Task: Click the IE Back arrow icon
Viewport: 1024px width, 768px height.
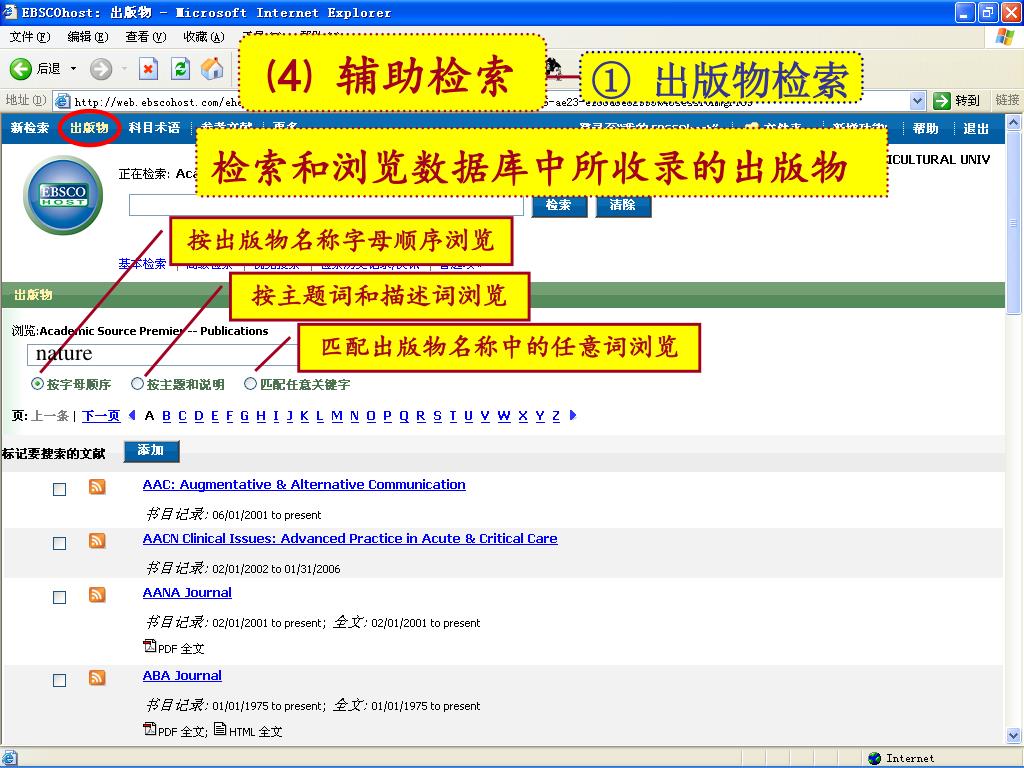Action: 20,69
